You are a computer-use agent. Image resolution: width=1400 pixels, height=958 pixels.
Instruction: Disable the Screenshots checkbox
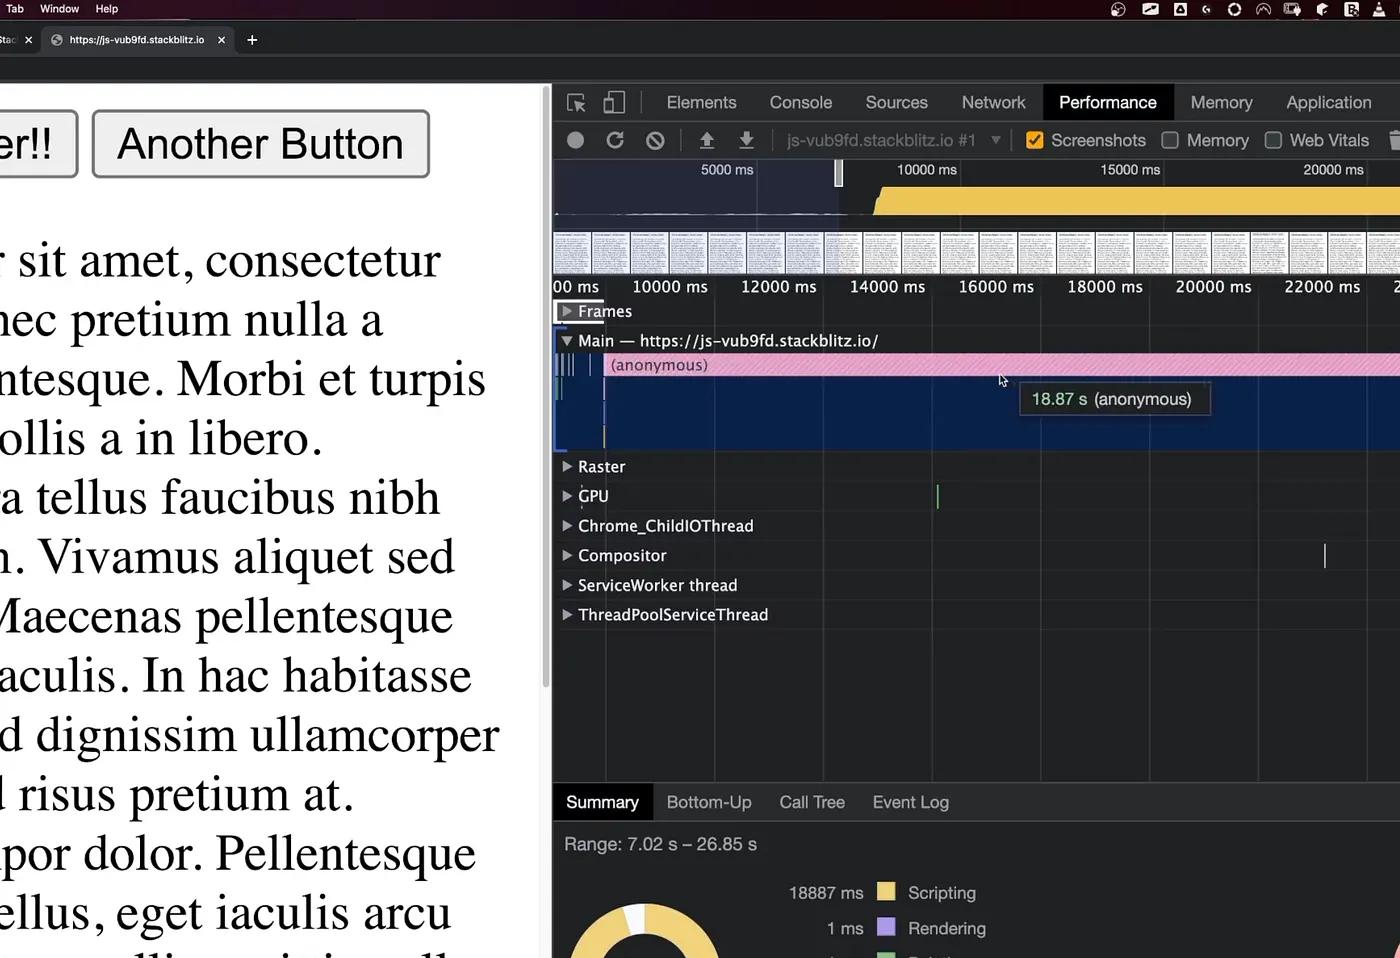1034,140
